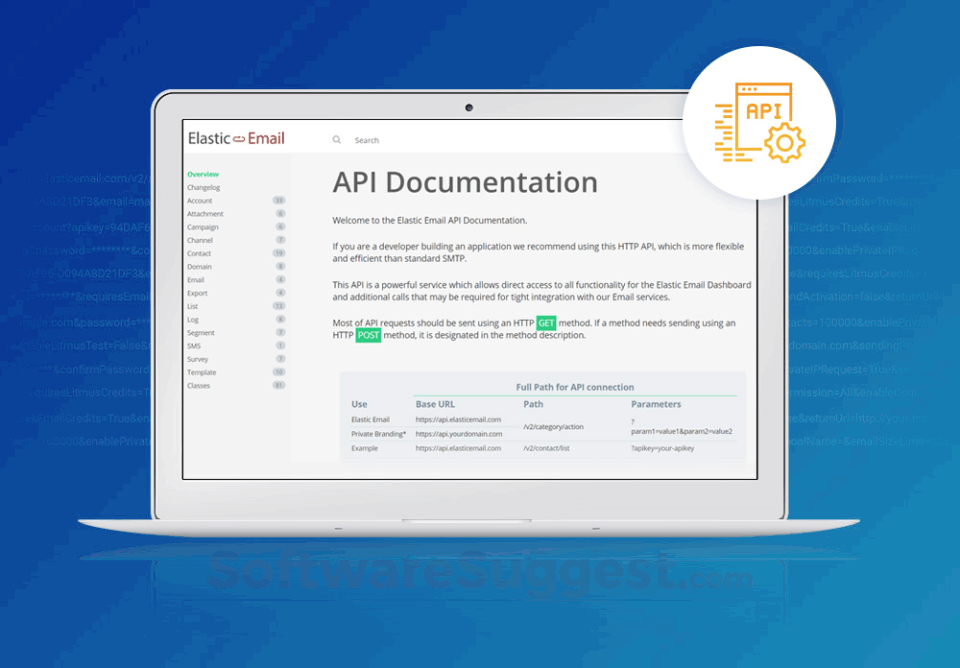Screen dimensions: 960x668
Task: Open the https://api.yourdomain.com link
Action: pos(458,433)
